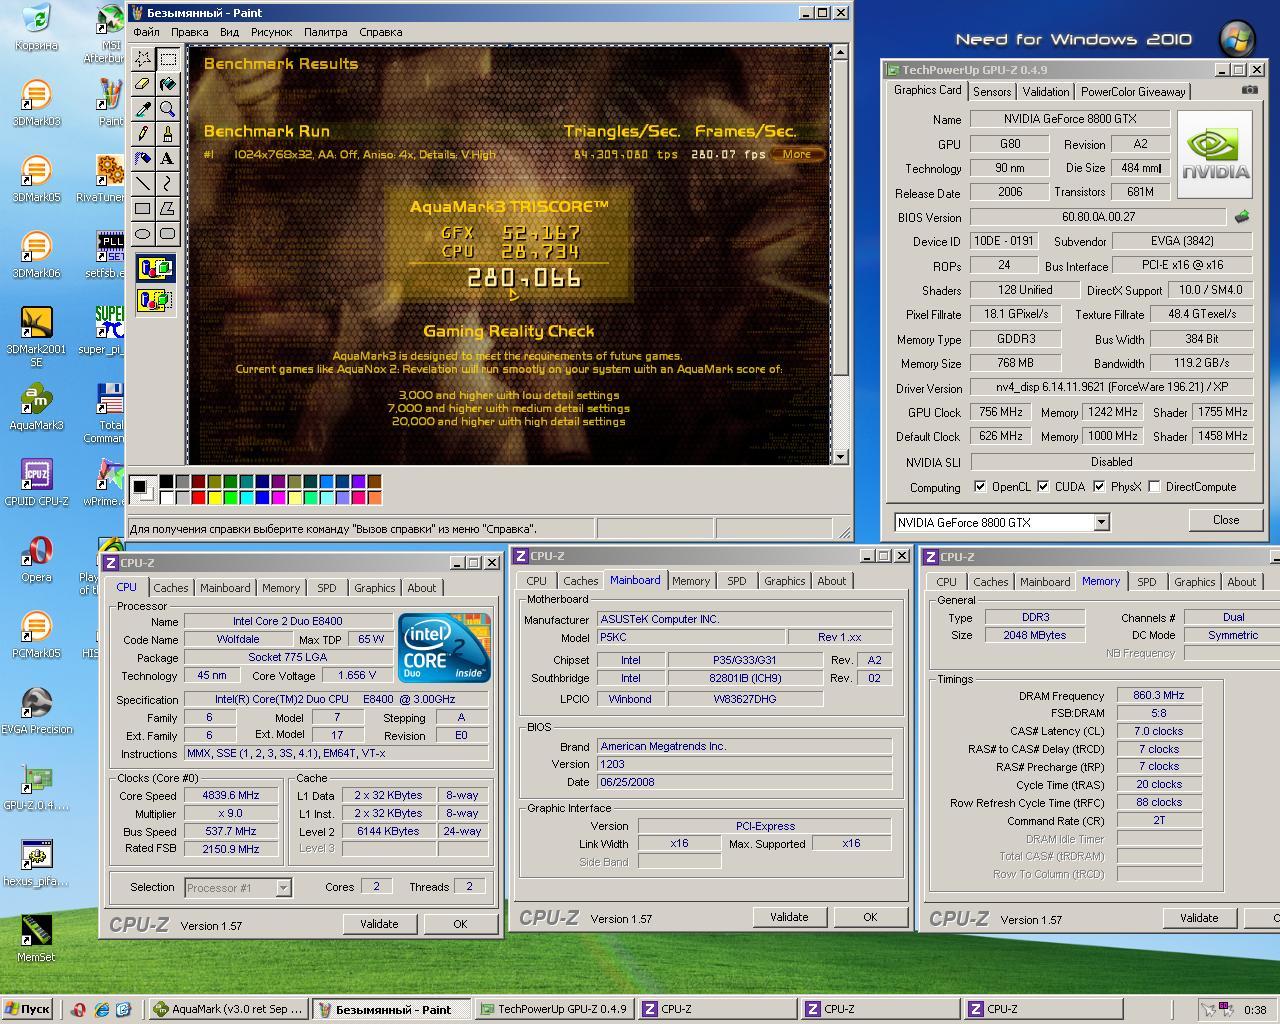
Task: Choose the Airbrush spray tool
Action: coord(143,159)
